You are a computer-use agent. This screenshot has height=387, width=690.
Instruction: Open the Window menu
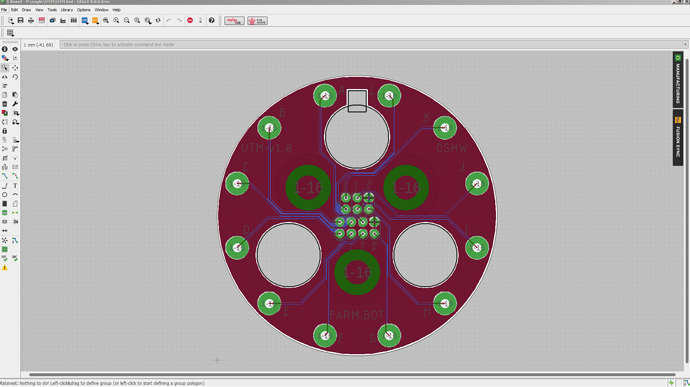tap(101, 10)
